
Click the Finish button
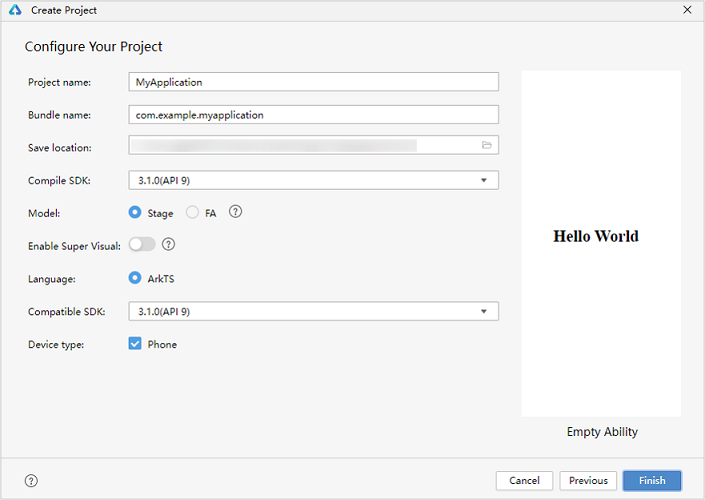coord(652,481)
